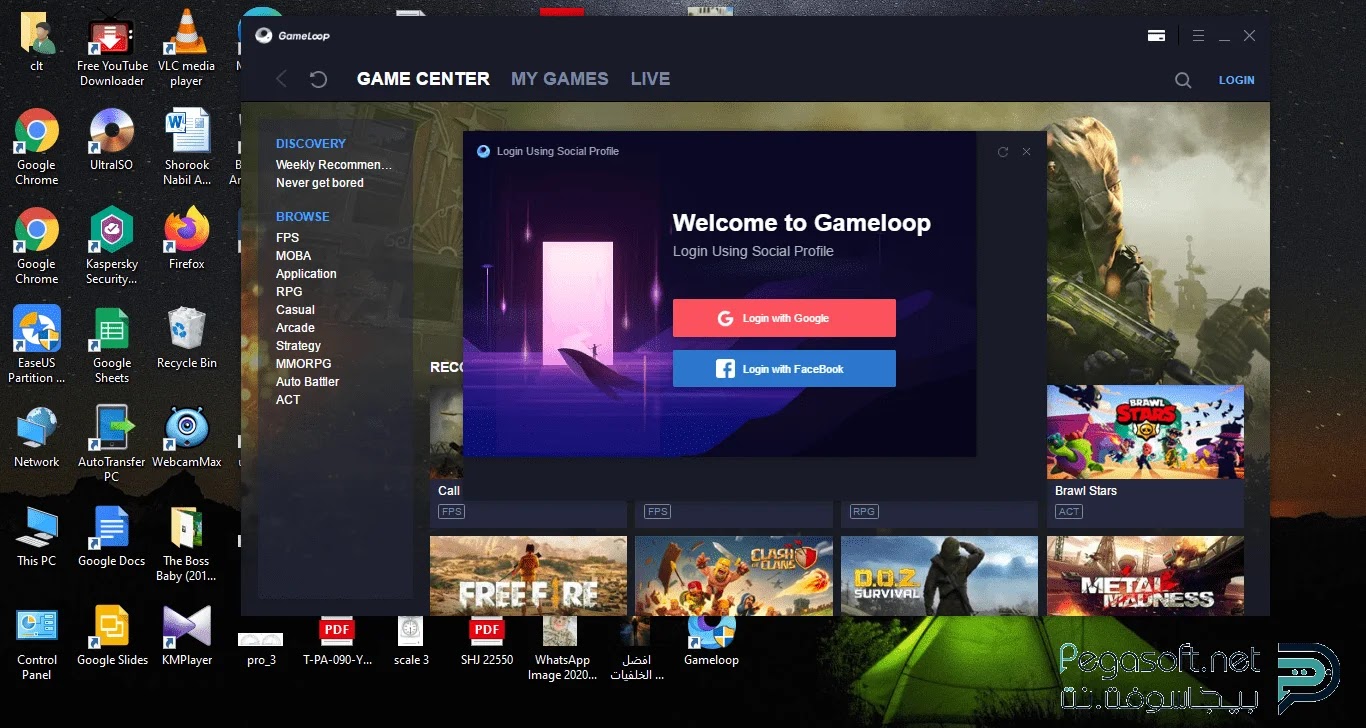Open the D.O.Z Survival game thumbnail
Image resolution: width=1366 pixels, height=728 pixels.
pyautogui.click(x=939, y=575)
